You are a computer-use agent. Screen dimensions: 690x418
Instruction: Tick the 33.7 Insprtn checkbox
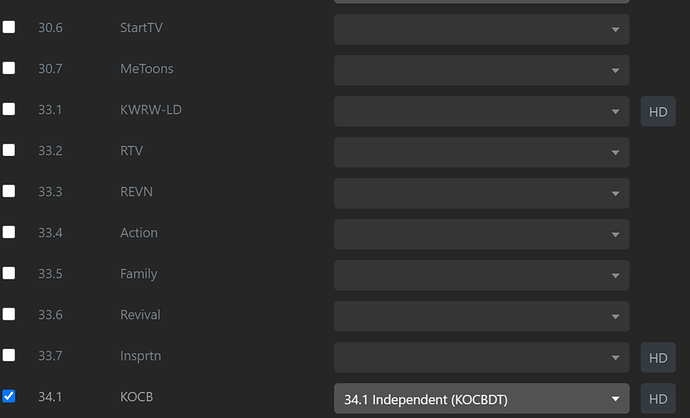click(9, 355)
